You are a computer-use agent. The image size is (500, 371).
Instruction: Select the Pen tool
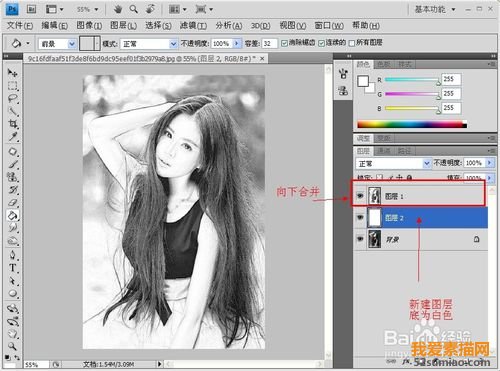[x=13, y=255]
